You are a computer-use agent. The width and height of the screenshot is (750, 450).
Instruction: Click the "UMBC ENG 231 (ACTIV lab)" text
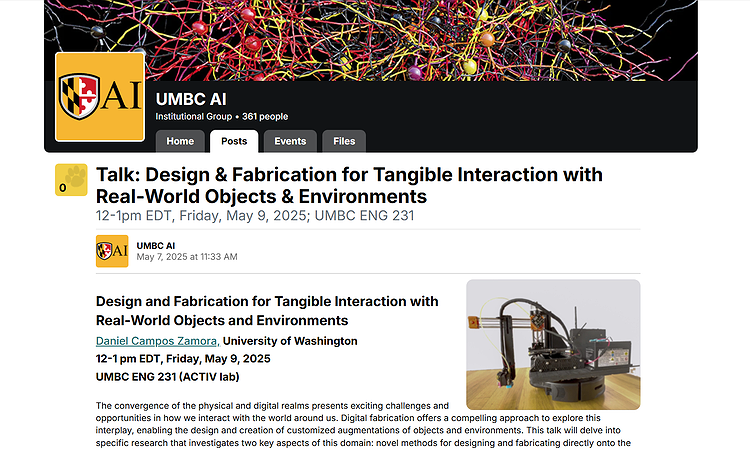(x=167, y=377)
